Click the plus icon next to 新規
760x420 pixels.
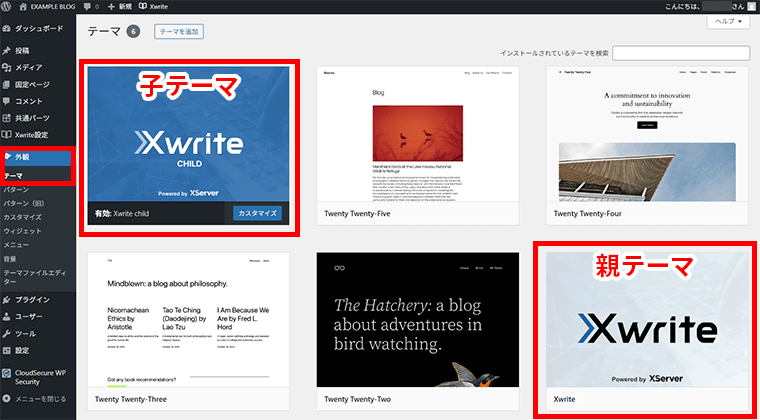coord(111,7)
